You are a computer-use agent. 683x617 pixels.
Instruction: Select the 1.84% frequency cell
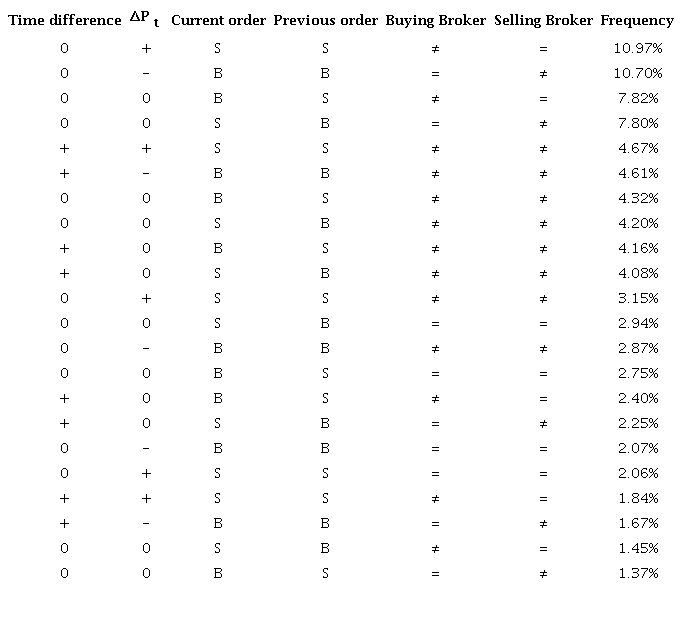coord(637,498)
